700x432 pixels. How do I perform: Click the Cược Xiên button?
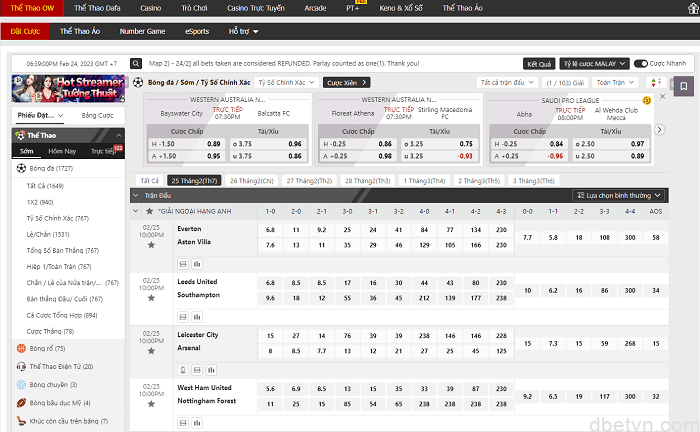tap(347, 83)
